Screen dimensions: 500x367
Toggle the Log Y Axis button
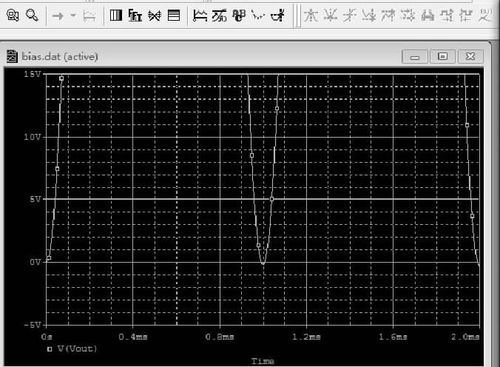pos(174,15)
